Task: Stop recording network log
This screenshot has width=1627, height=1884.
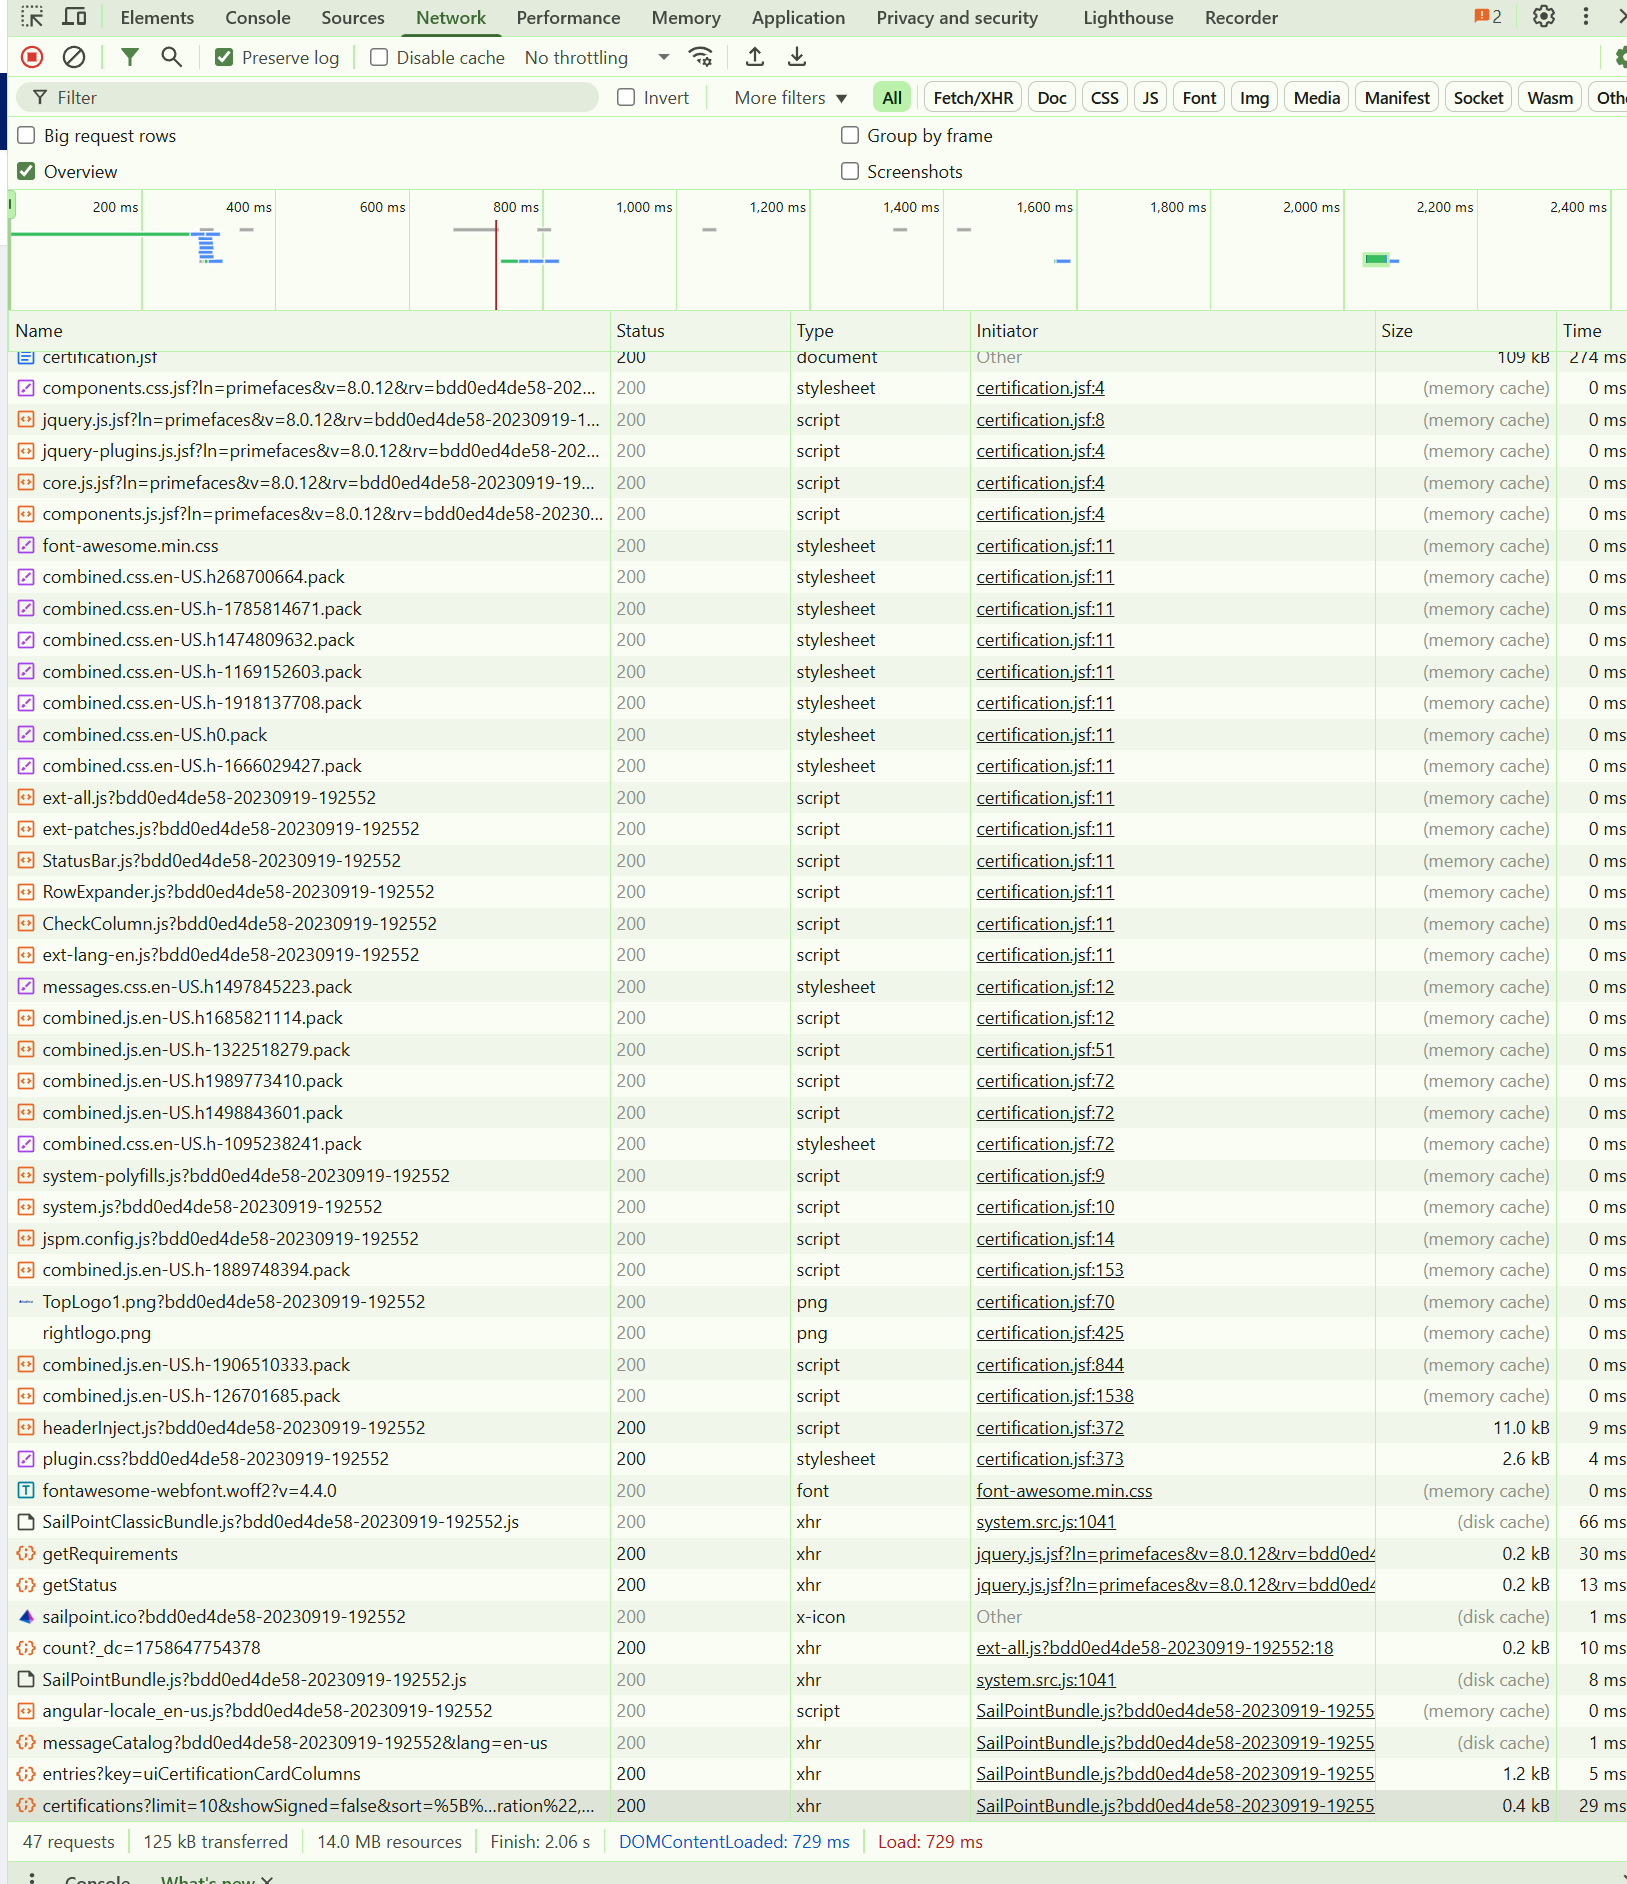Action: pos(32,57)
